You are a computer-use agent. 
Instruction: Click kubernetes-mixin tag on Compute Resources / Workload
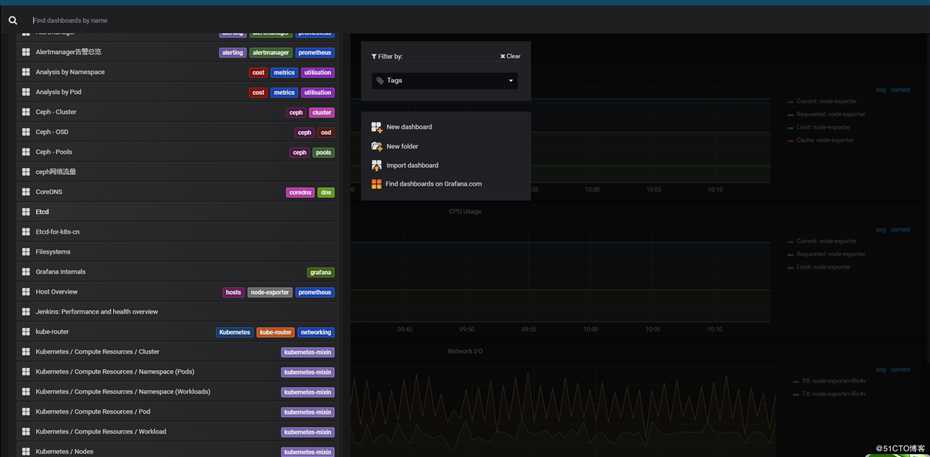308,433
